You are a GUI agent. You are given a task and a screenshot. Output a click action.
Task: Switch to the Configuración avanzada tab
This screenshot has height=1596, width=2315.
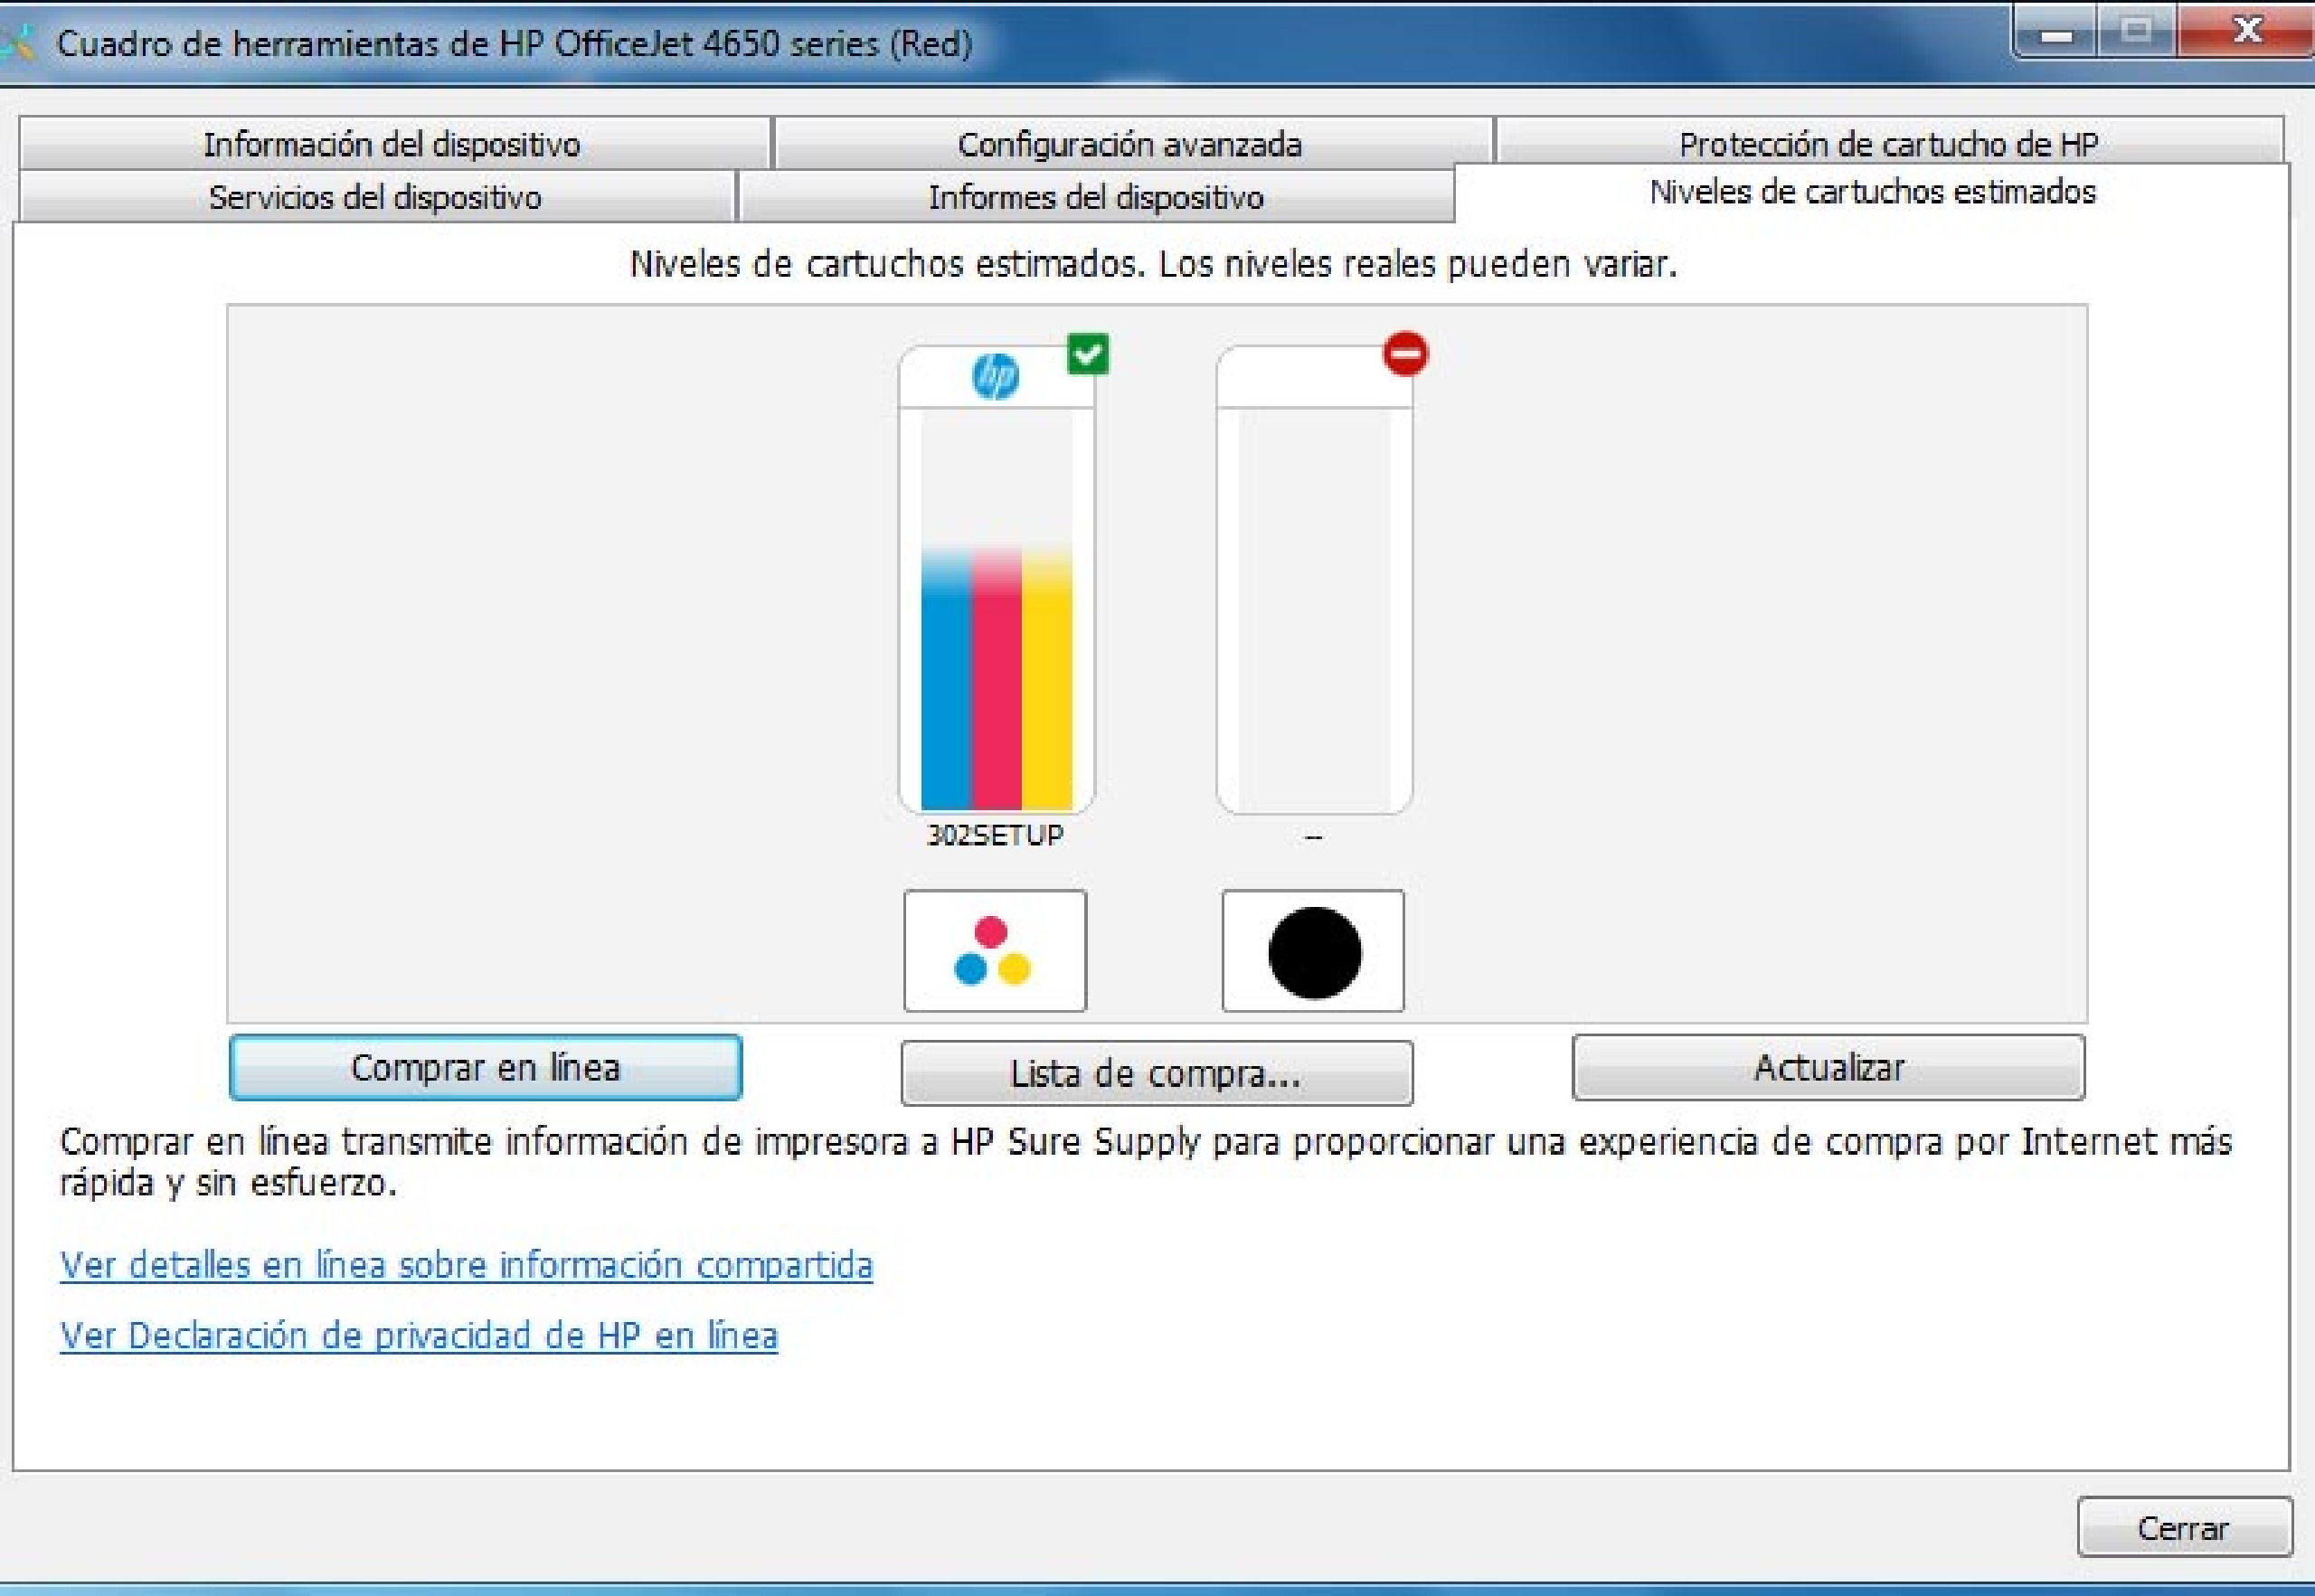coord(1130,144)
